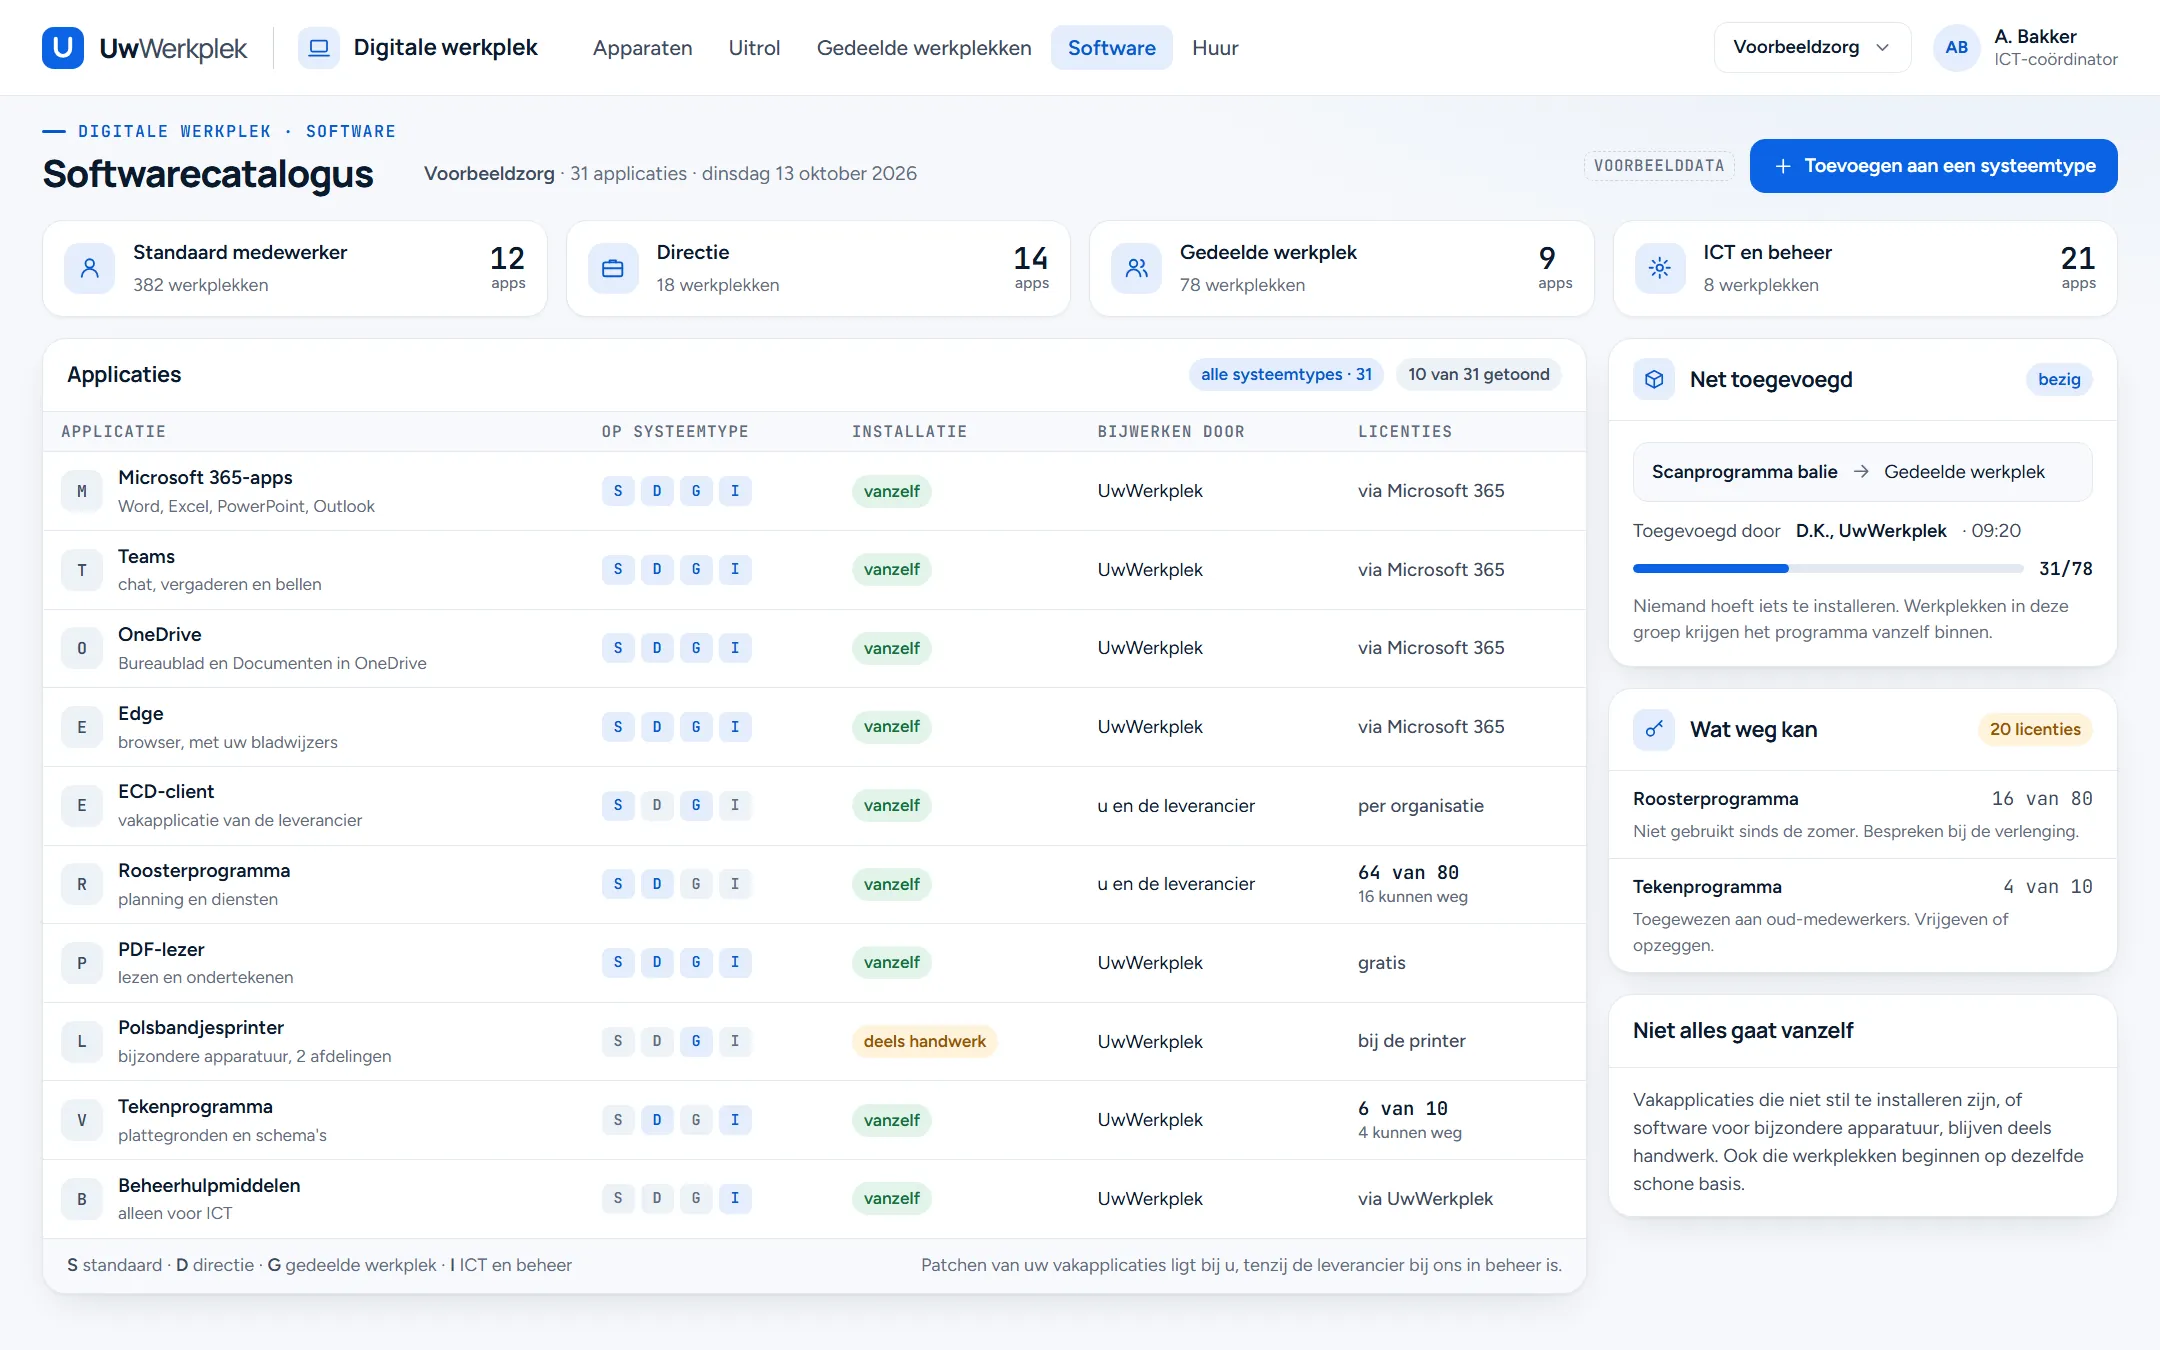Go to Gedeelde werkplekken tab

pos(924,47)
